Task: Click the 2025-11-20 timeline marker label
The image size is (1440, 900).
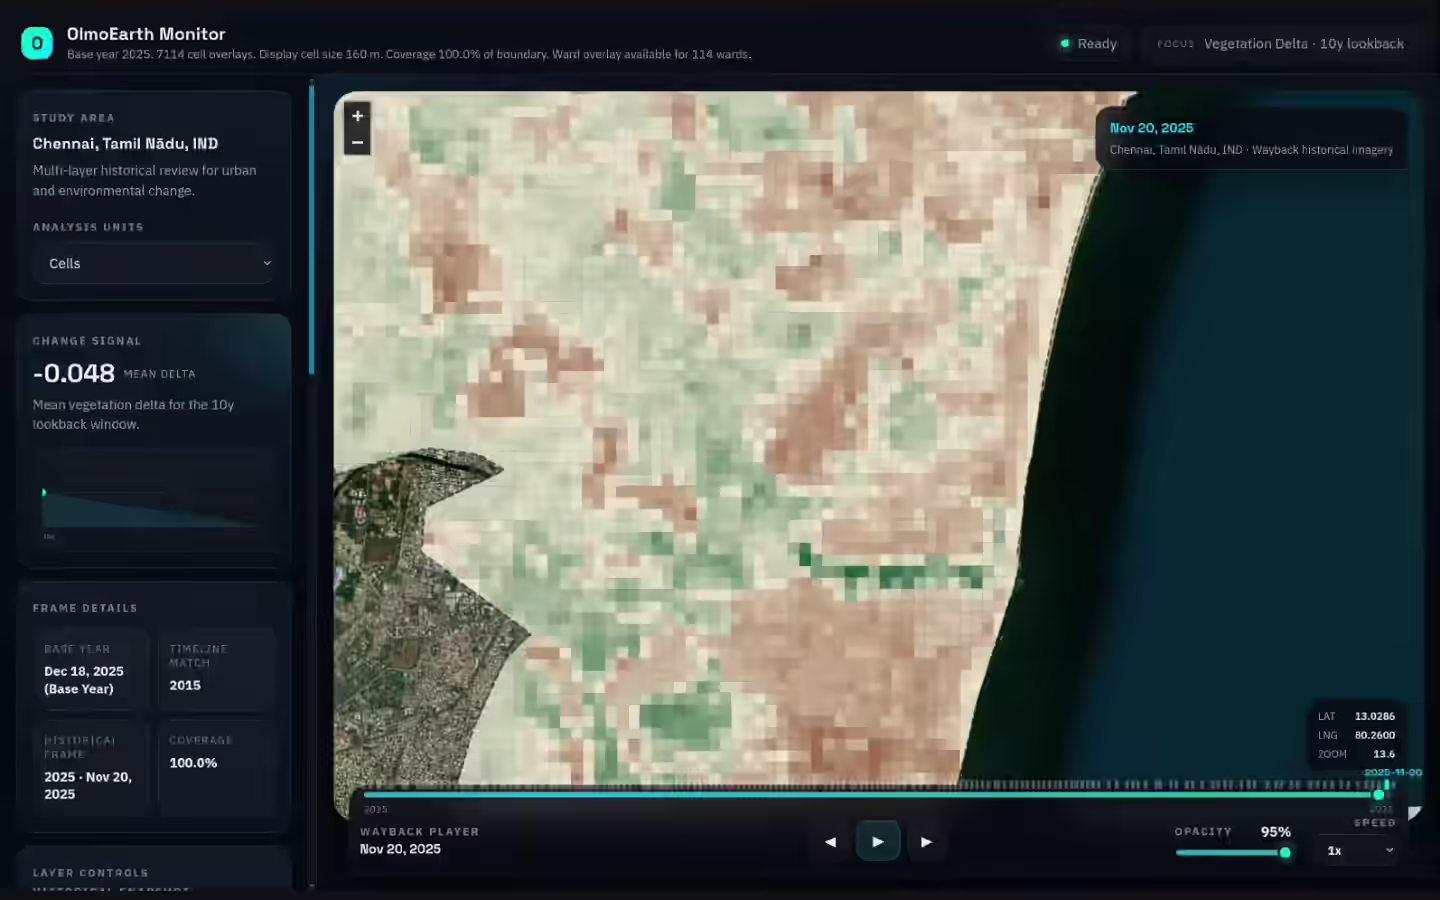Action: [x=1392, y=772]
